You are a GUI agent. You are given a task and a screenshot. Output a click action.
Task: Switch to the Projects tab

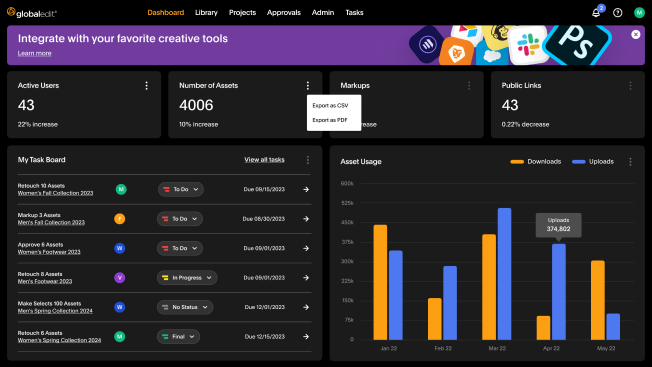242,13
